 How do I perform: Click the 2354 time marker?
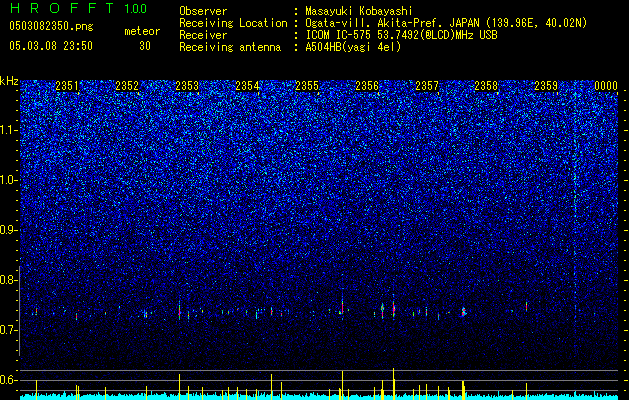coord(247,86)
